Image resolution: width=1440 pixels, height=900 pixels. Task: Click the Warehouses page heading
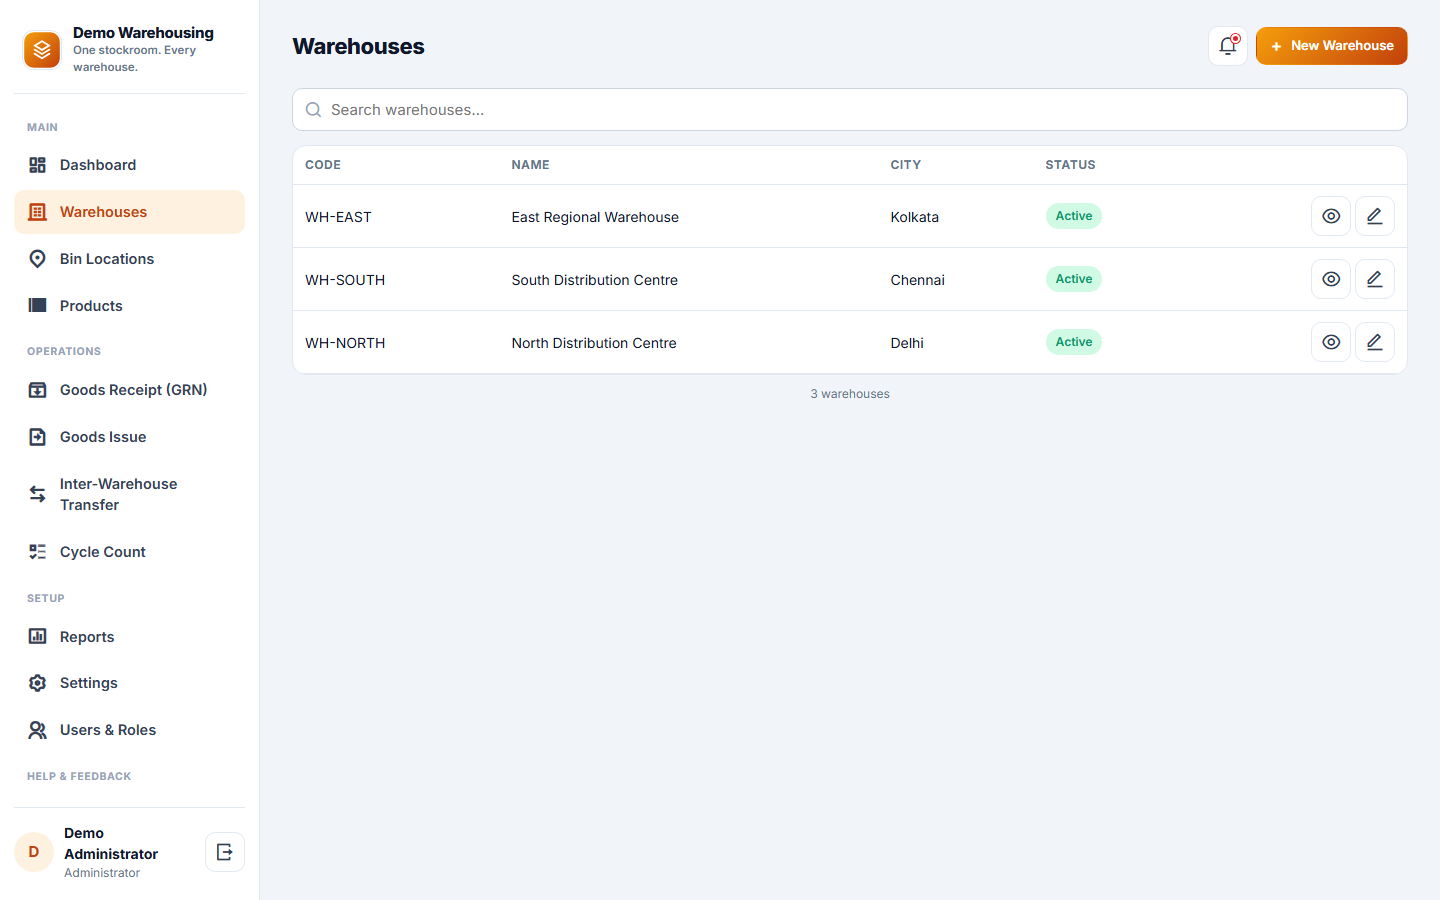click(358, 46)
